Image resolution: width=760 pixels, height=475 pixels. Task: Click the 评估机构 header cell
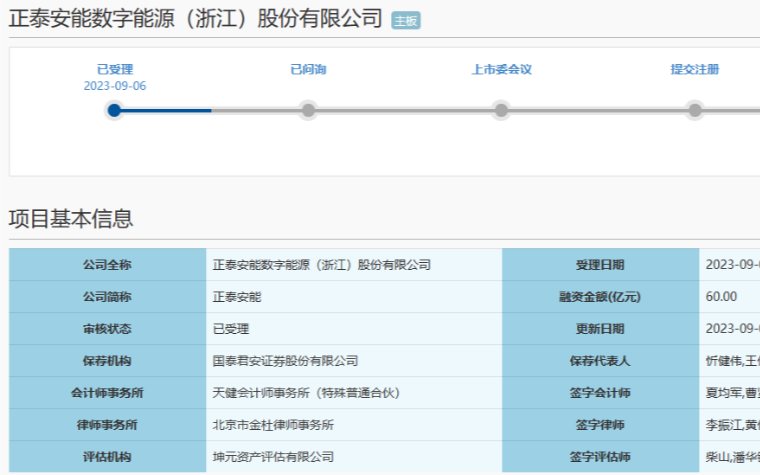108,457
